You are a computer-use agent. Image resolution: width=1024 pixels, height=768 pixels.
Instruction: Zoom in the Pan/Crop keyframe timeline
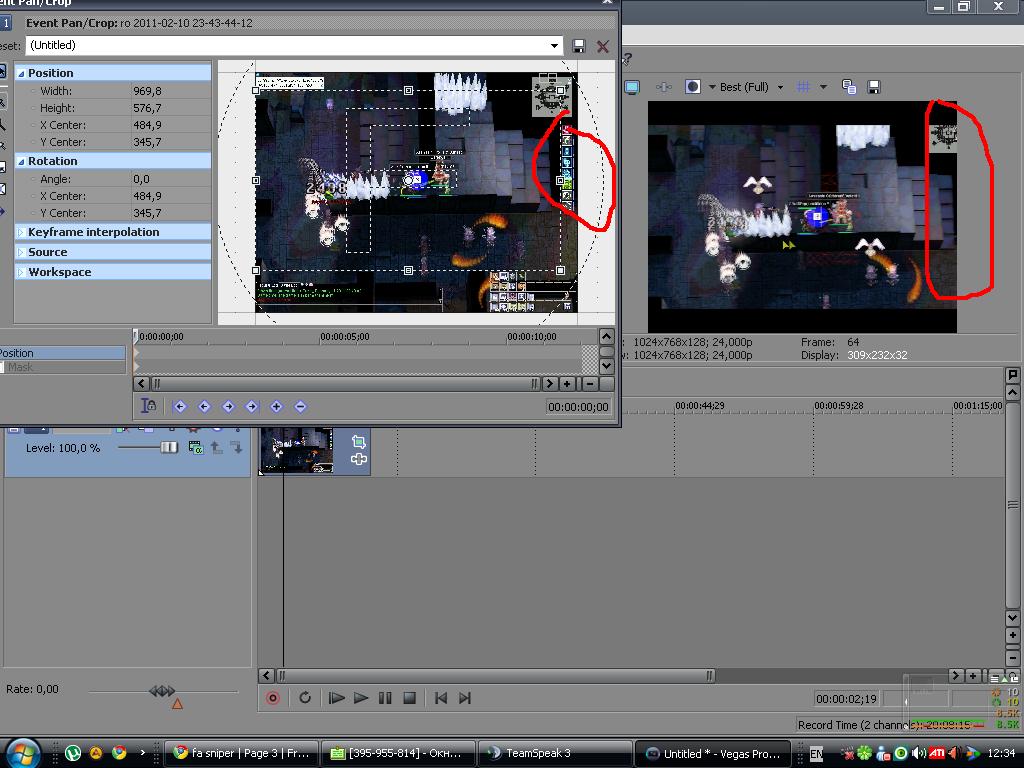pos(567,384)
